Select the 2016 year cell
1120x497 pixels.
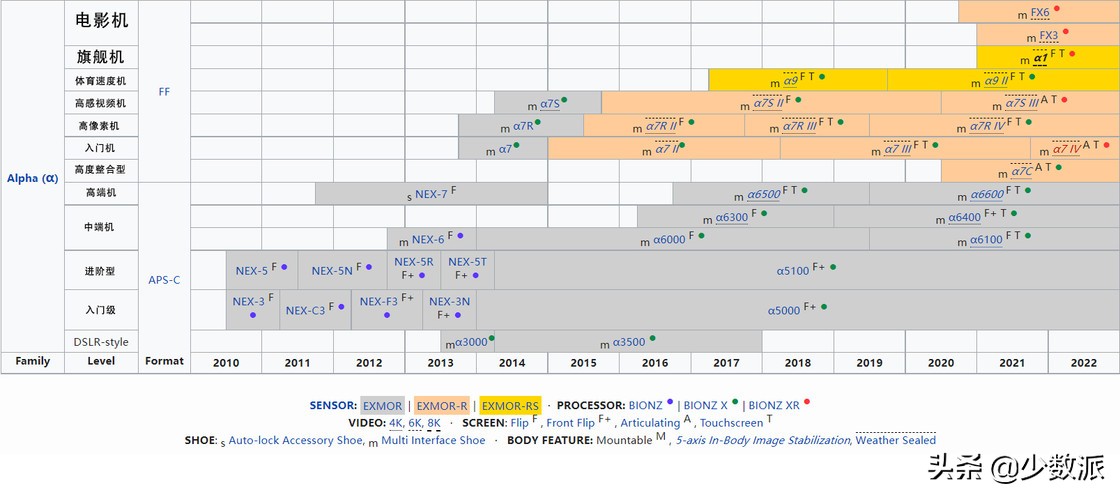coord(655,363)
